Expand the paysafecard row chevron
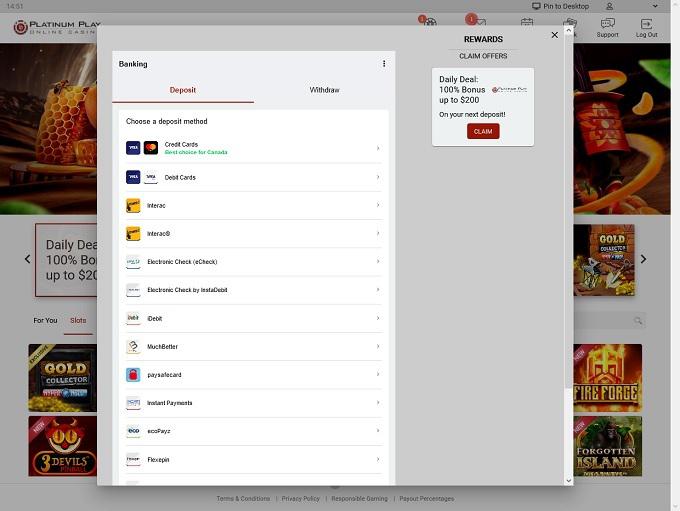The image size is (680, 511). 378,374
